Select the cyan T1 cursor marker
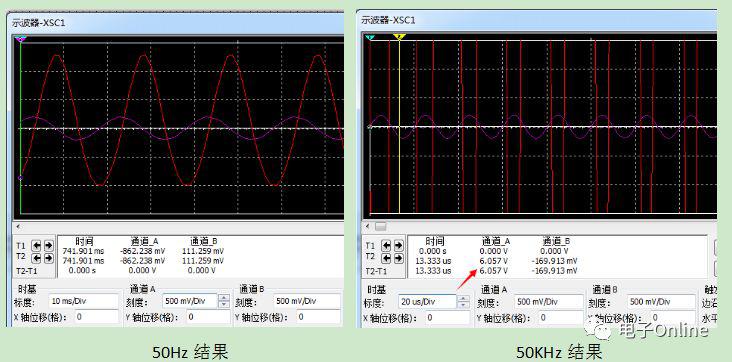Image resolution: width=732 pixels, height=362 pixels. (370, 37)
